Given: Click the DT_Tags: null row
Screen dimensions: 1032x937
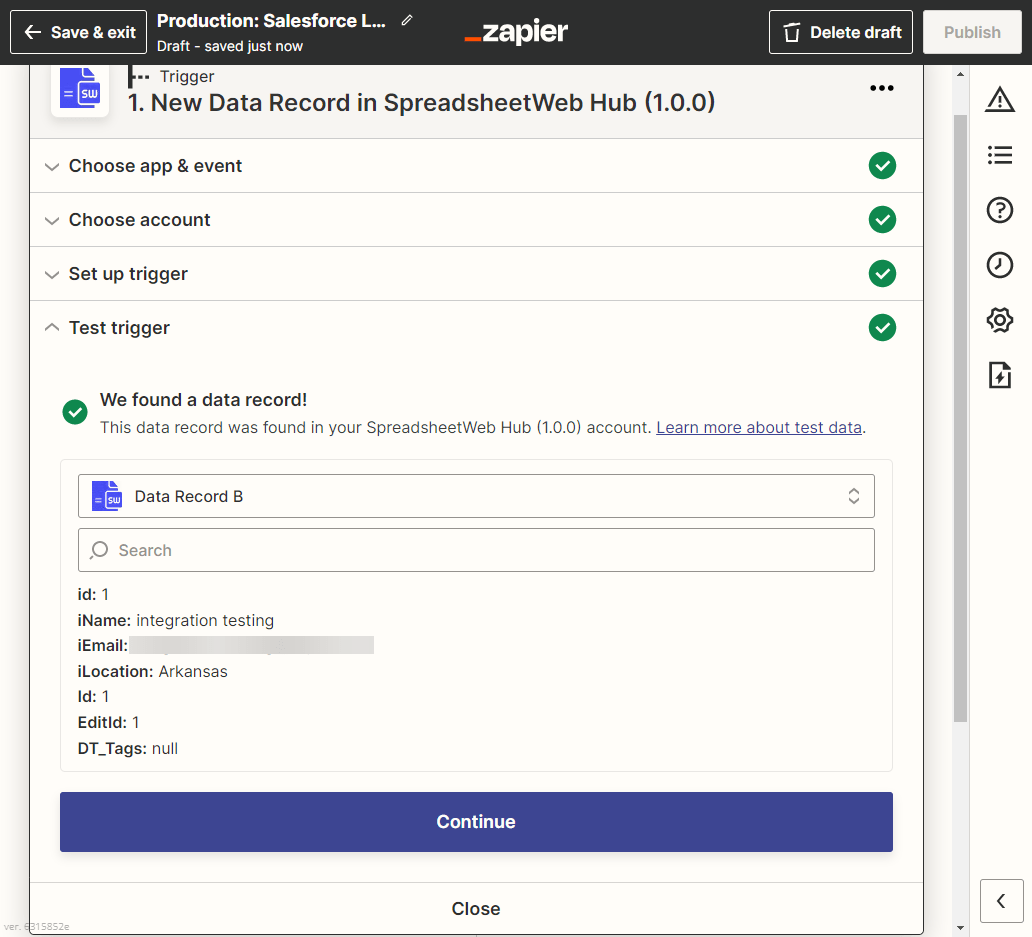Looking at the screenshot, I should pyautogui.click(x=128, y=749).
